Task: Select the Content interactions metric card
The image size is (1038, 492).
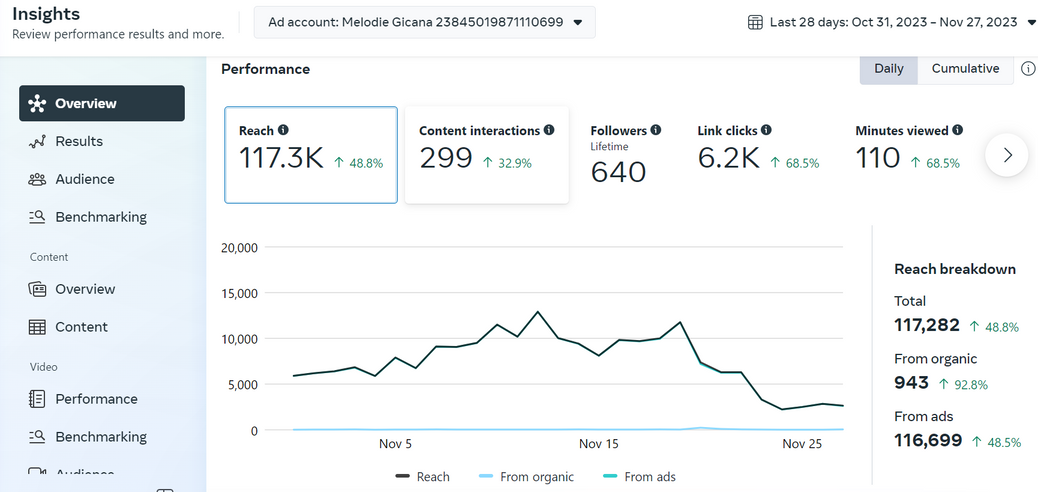Action: 487,155
